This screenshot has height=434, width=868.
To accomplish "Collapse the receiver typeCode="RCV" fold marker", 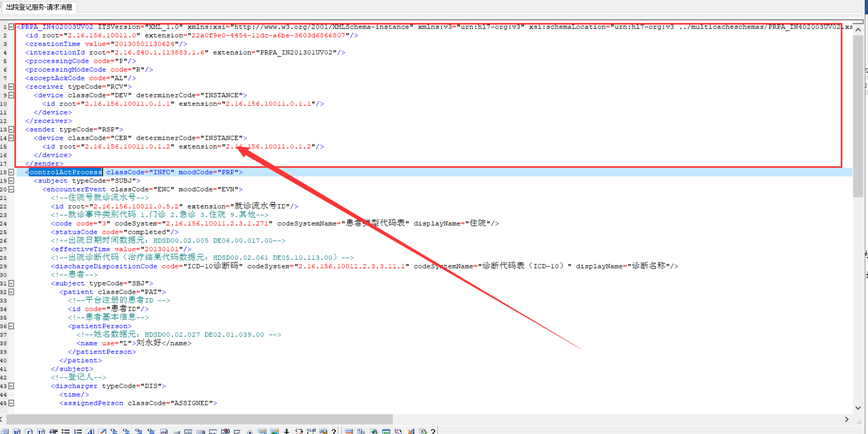I will (11, 86).
